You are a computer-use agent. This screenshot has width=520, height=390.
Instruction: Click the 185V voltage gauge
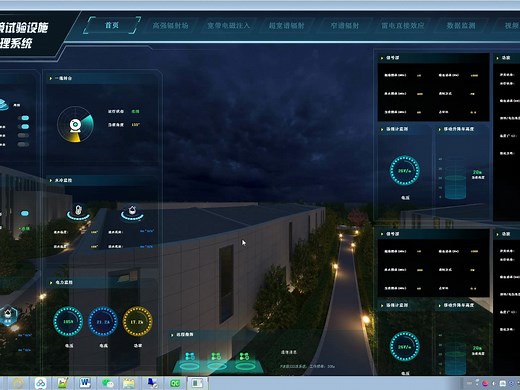click(x=68, y=321)
